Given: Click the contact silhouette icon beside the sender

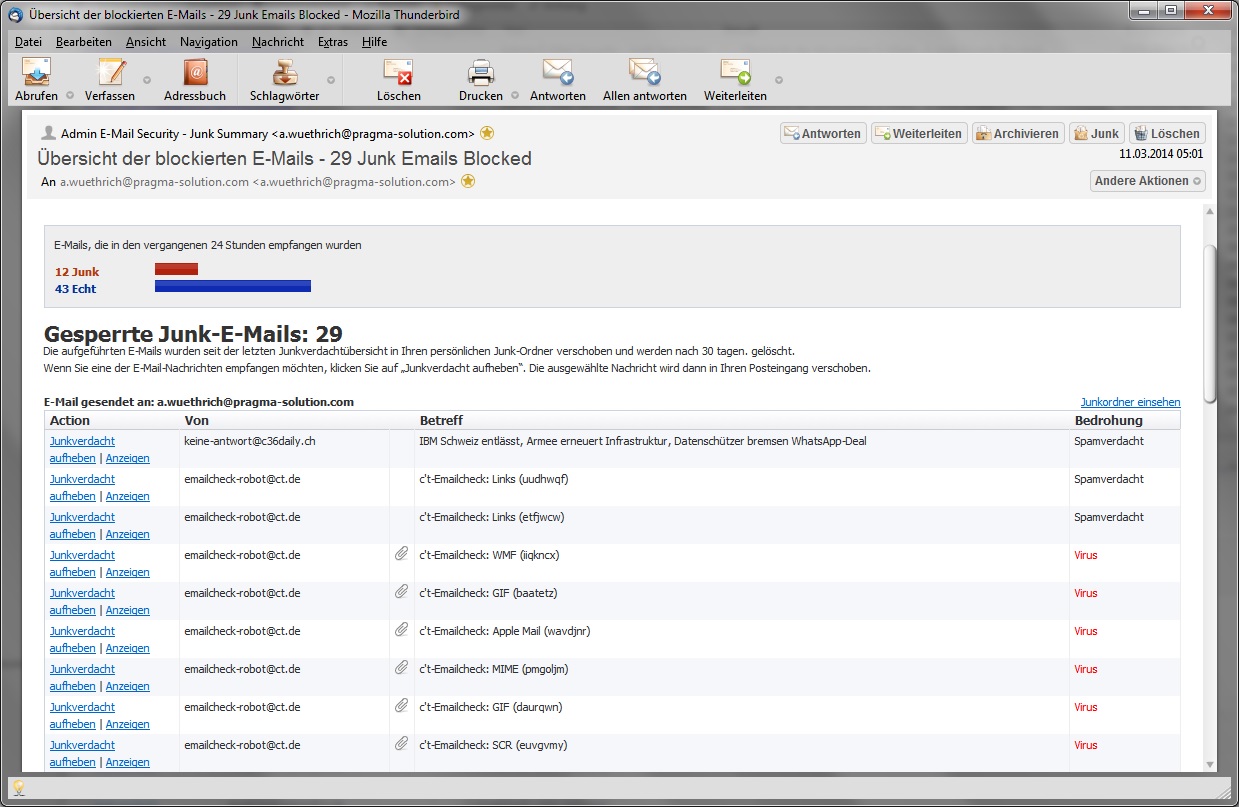Looking at the screenshot, I should (48, 133).
